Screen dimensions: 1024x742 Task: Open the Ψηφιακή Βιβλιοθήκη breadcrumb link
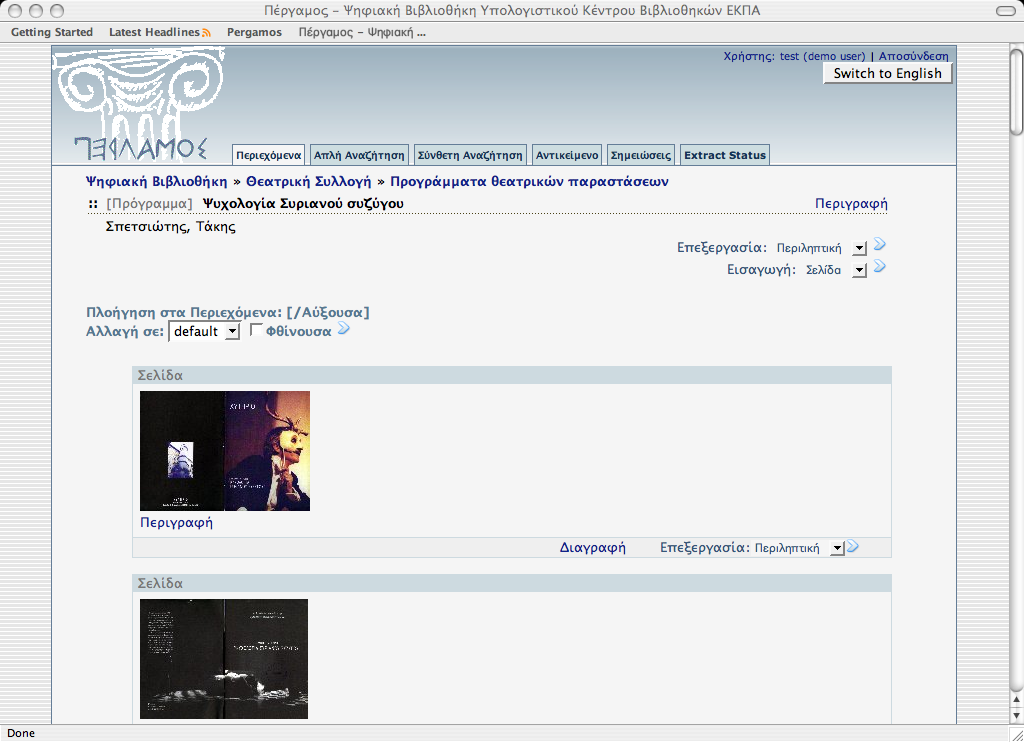[157, 182]
